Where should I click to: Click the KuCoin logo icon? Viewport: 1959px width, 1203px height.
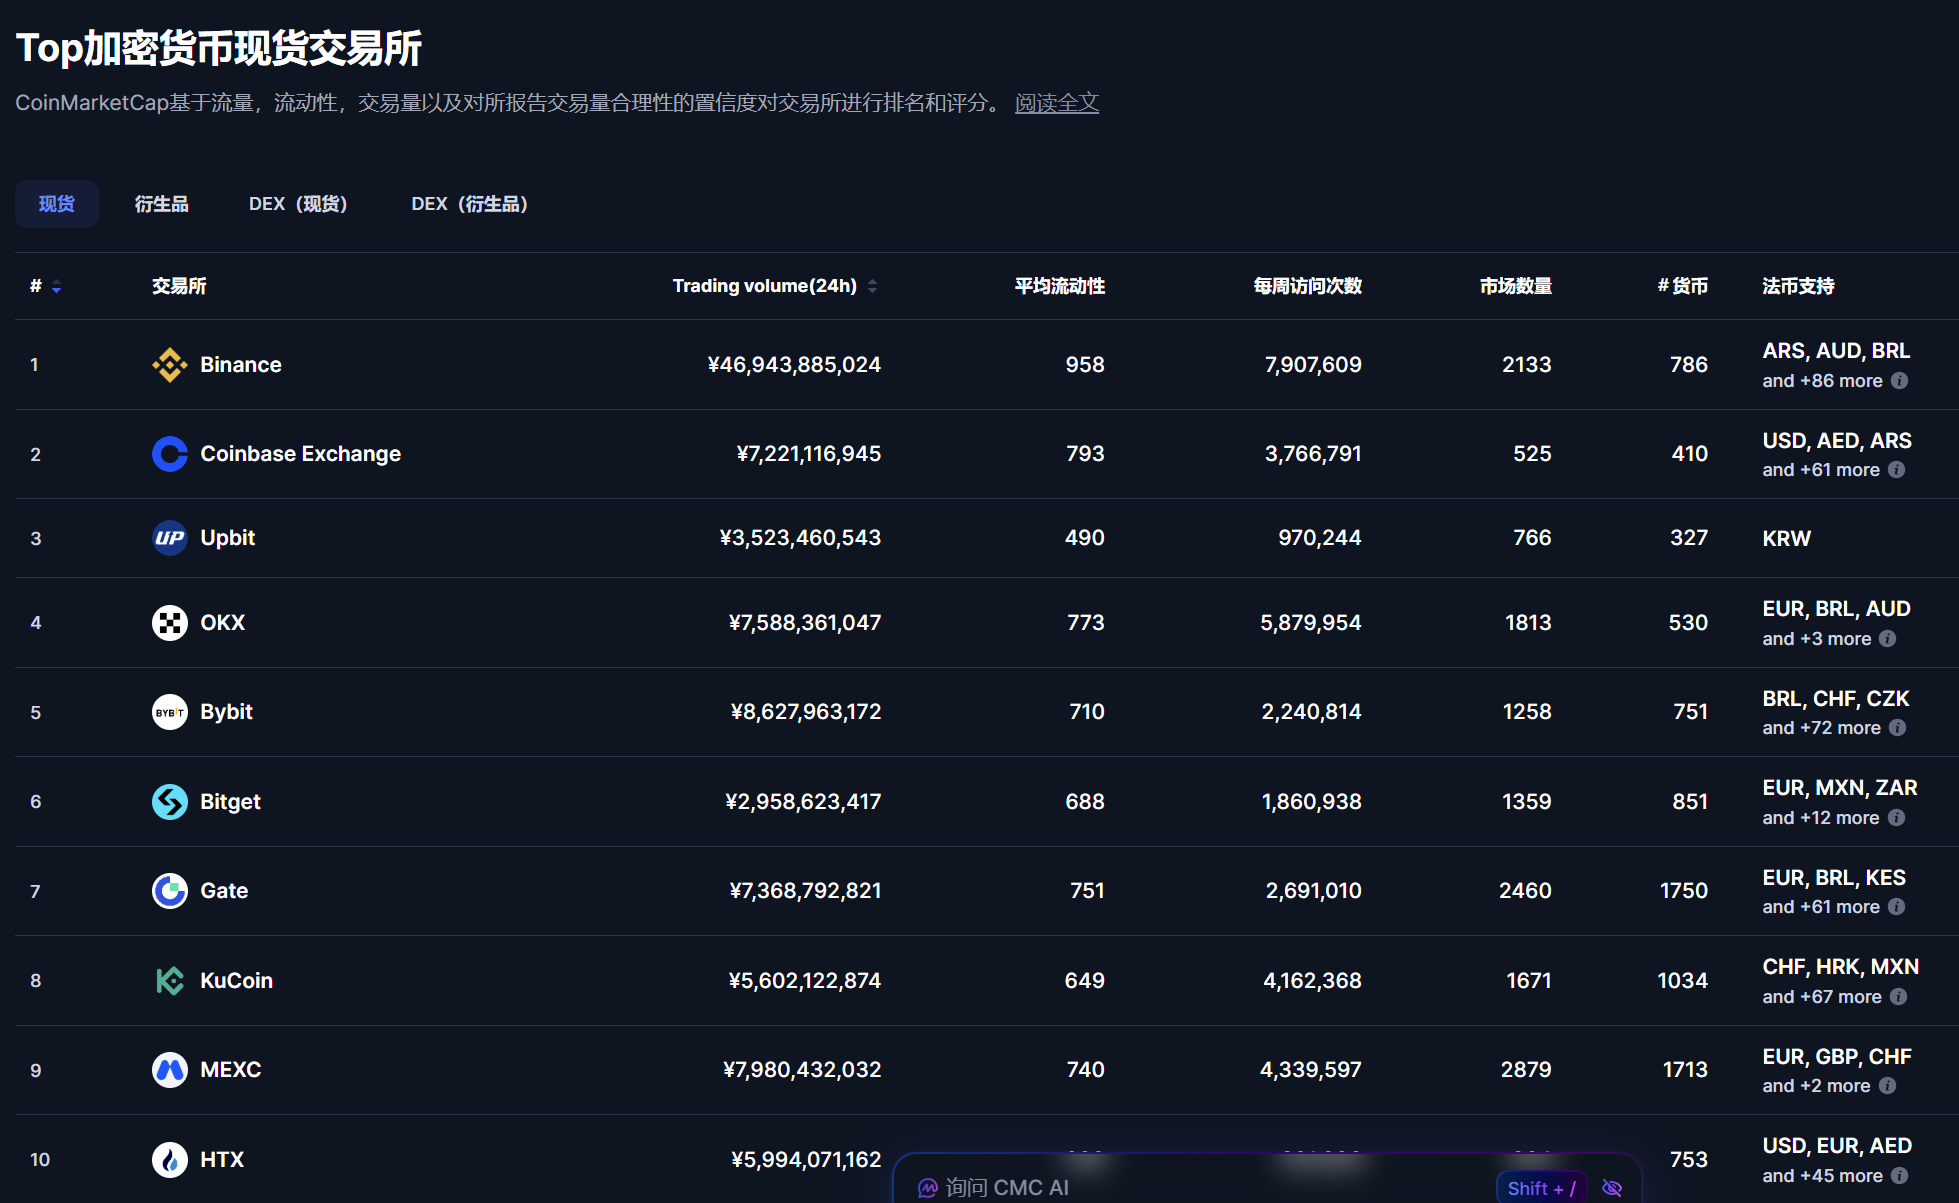[x=170, y=981]
